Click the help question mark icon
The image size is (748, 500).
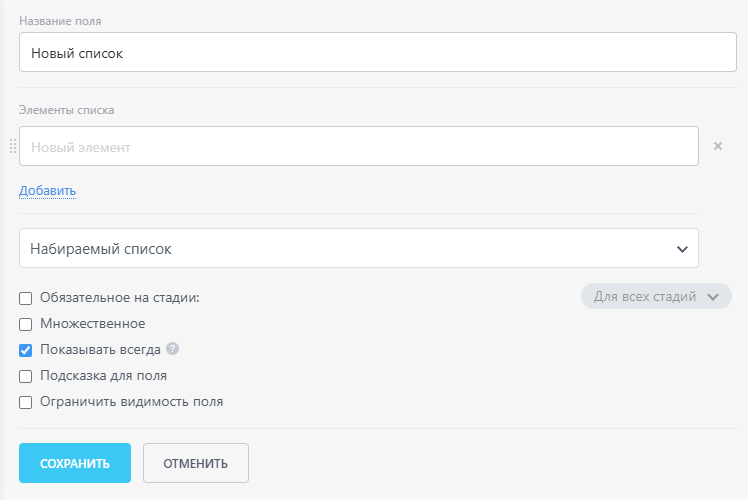[x=172, y=349]
